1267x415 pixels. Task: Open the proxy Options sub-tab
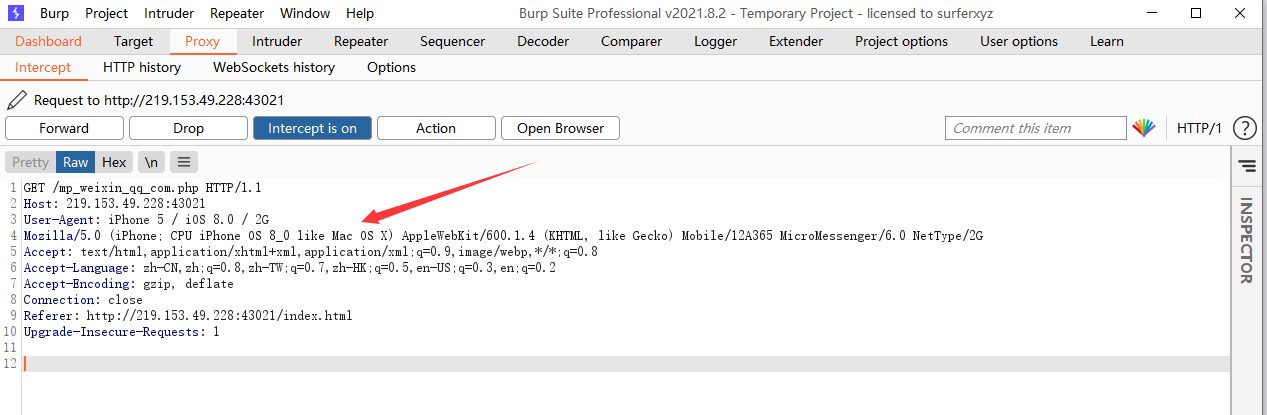tap(391, 67)
